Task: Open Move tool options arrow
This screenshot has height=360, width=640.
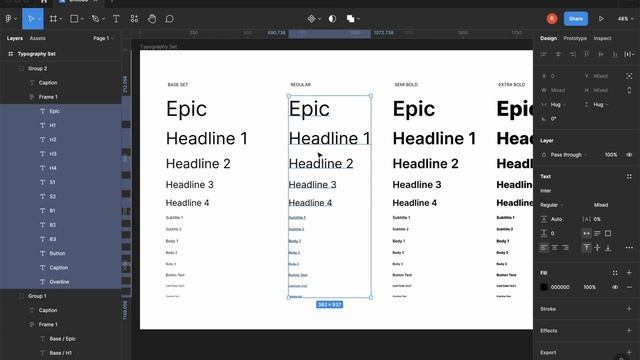Action: pos(40,19)
